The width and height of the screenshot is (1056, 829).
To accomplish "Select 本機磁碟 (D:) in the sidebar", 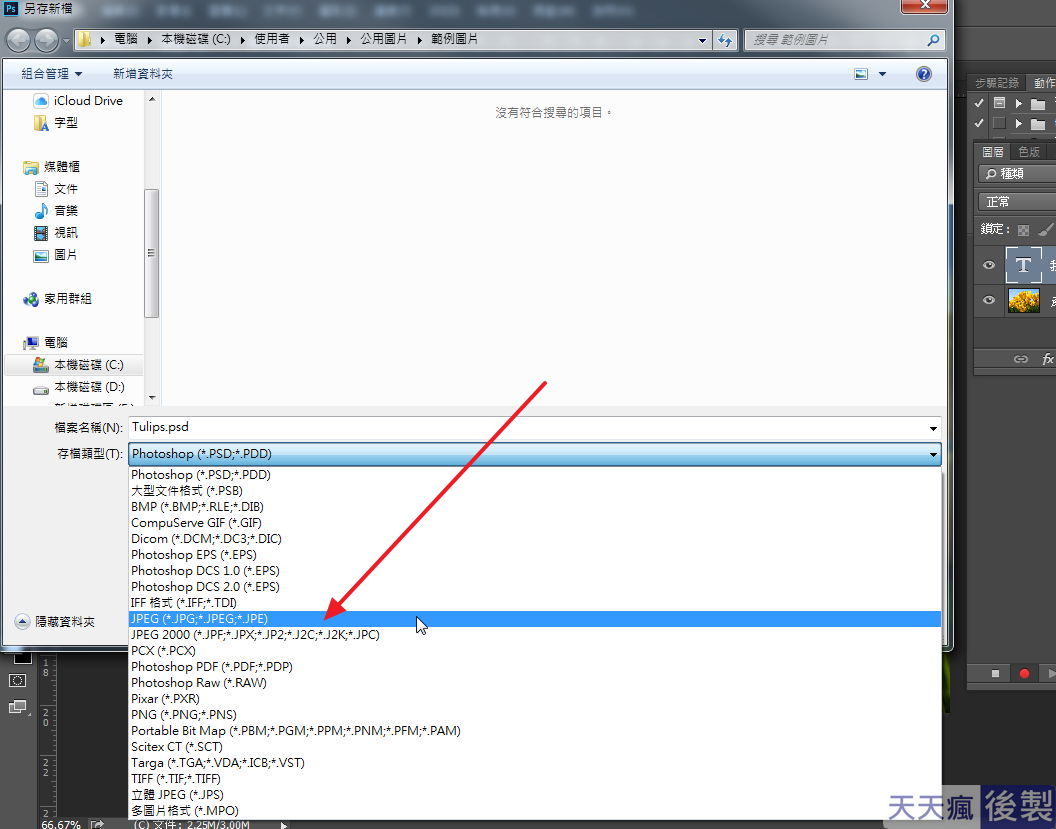I will pos(79,387).
